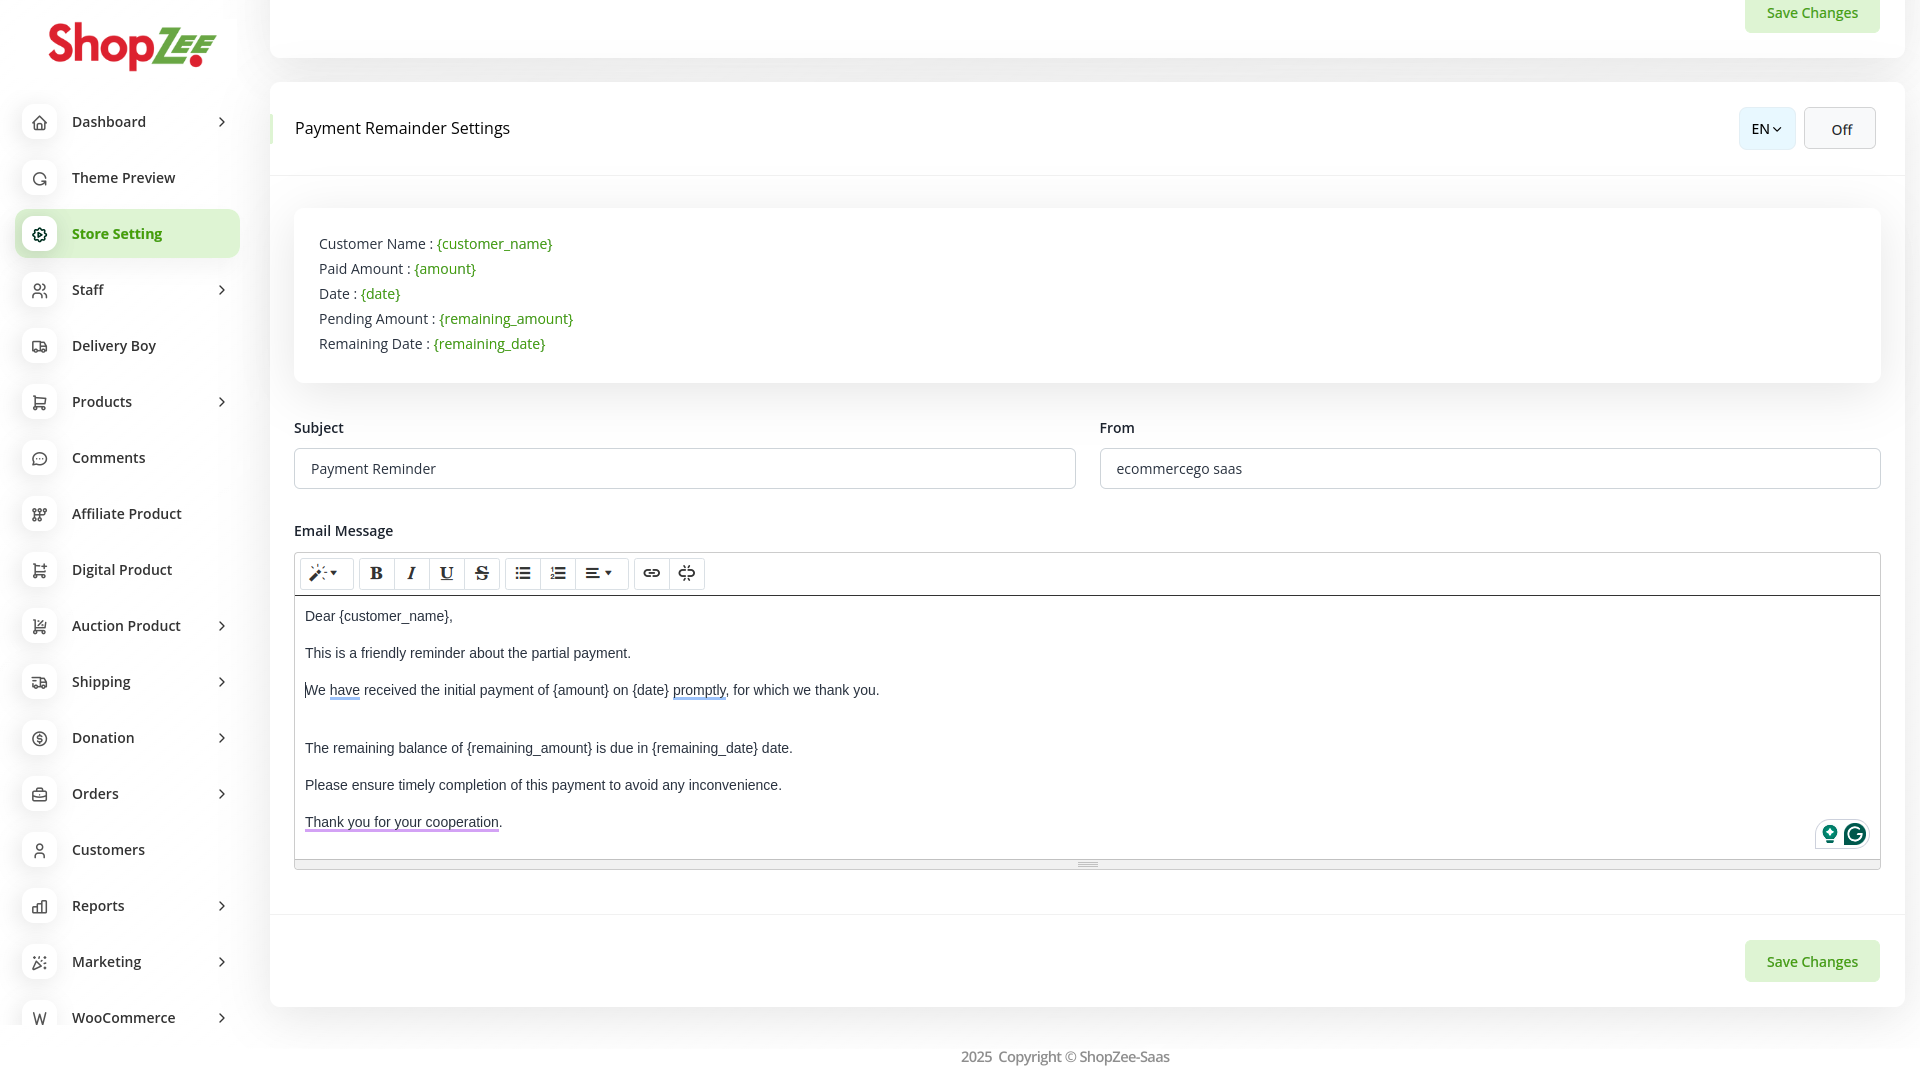The width and height of the screenshot is (1920, 1080).
Task: Insert an unordered bullet list
Action: tap(523, 573)
